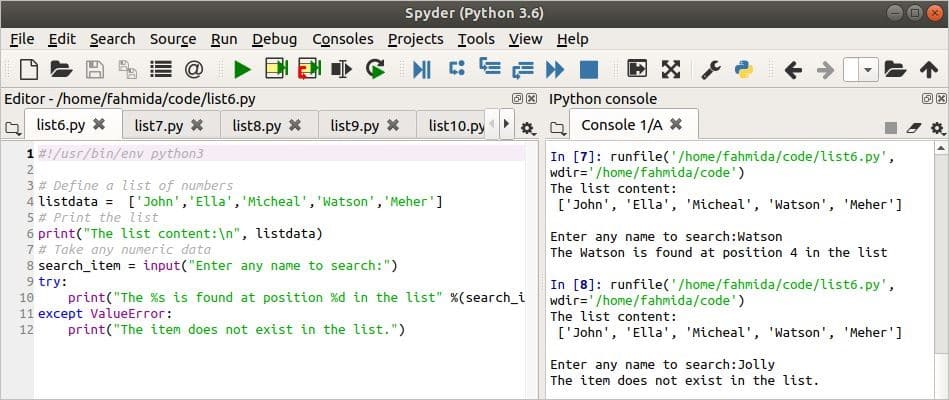Start debugging with blue debug icon
The height and width of the screenshot is (400, 949).
(x=421, y=70)
